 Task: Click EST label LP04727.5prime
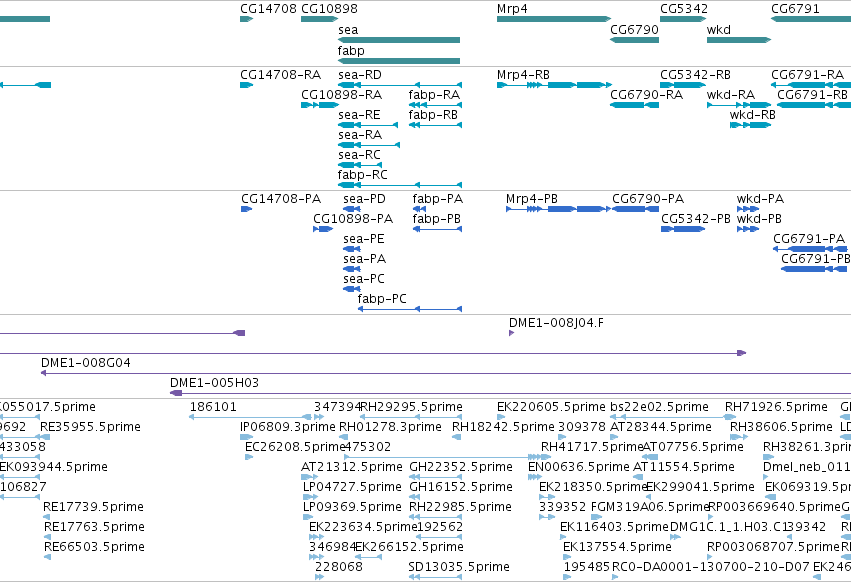tap(352, 487)
